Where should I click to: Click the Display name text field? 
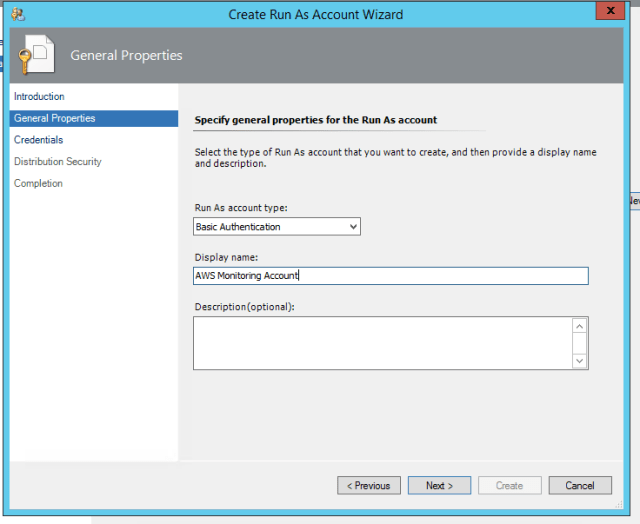click(x=390, y=276)
